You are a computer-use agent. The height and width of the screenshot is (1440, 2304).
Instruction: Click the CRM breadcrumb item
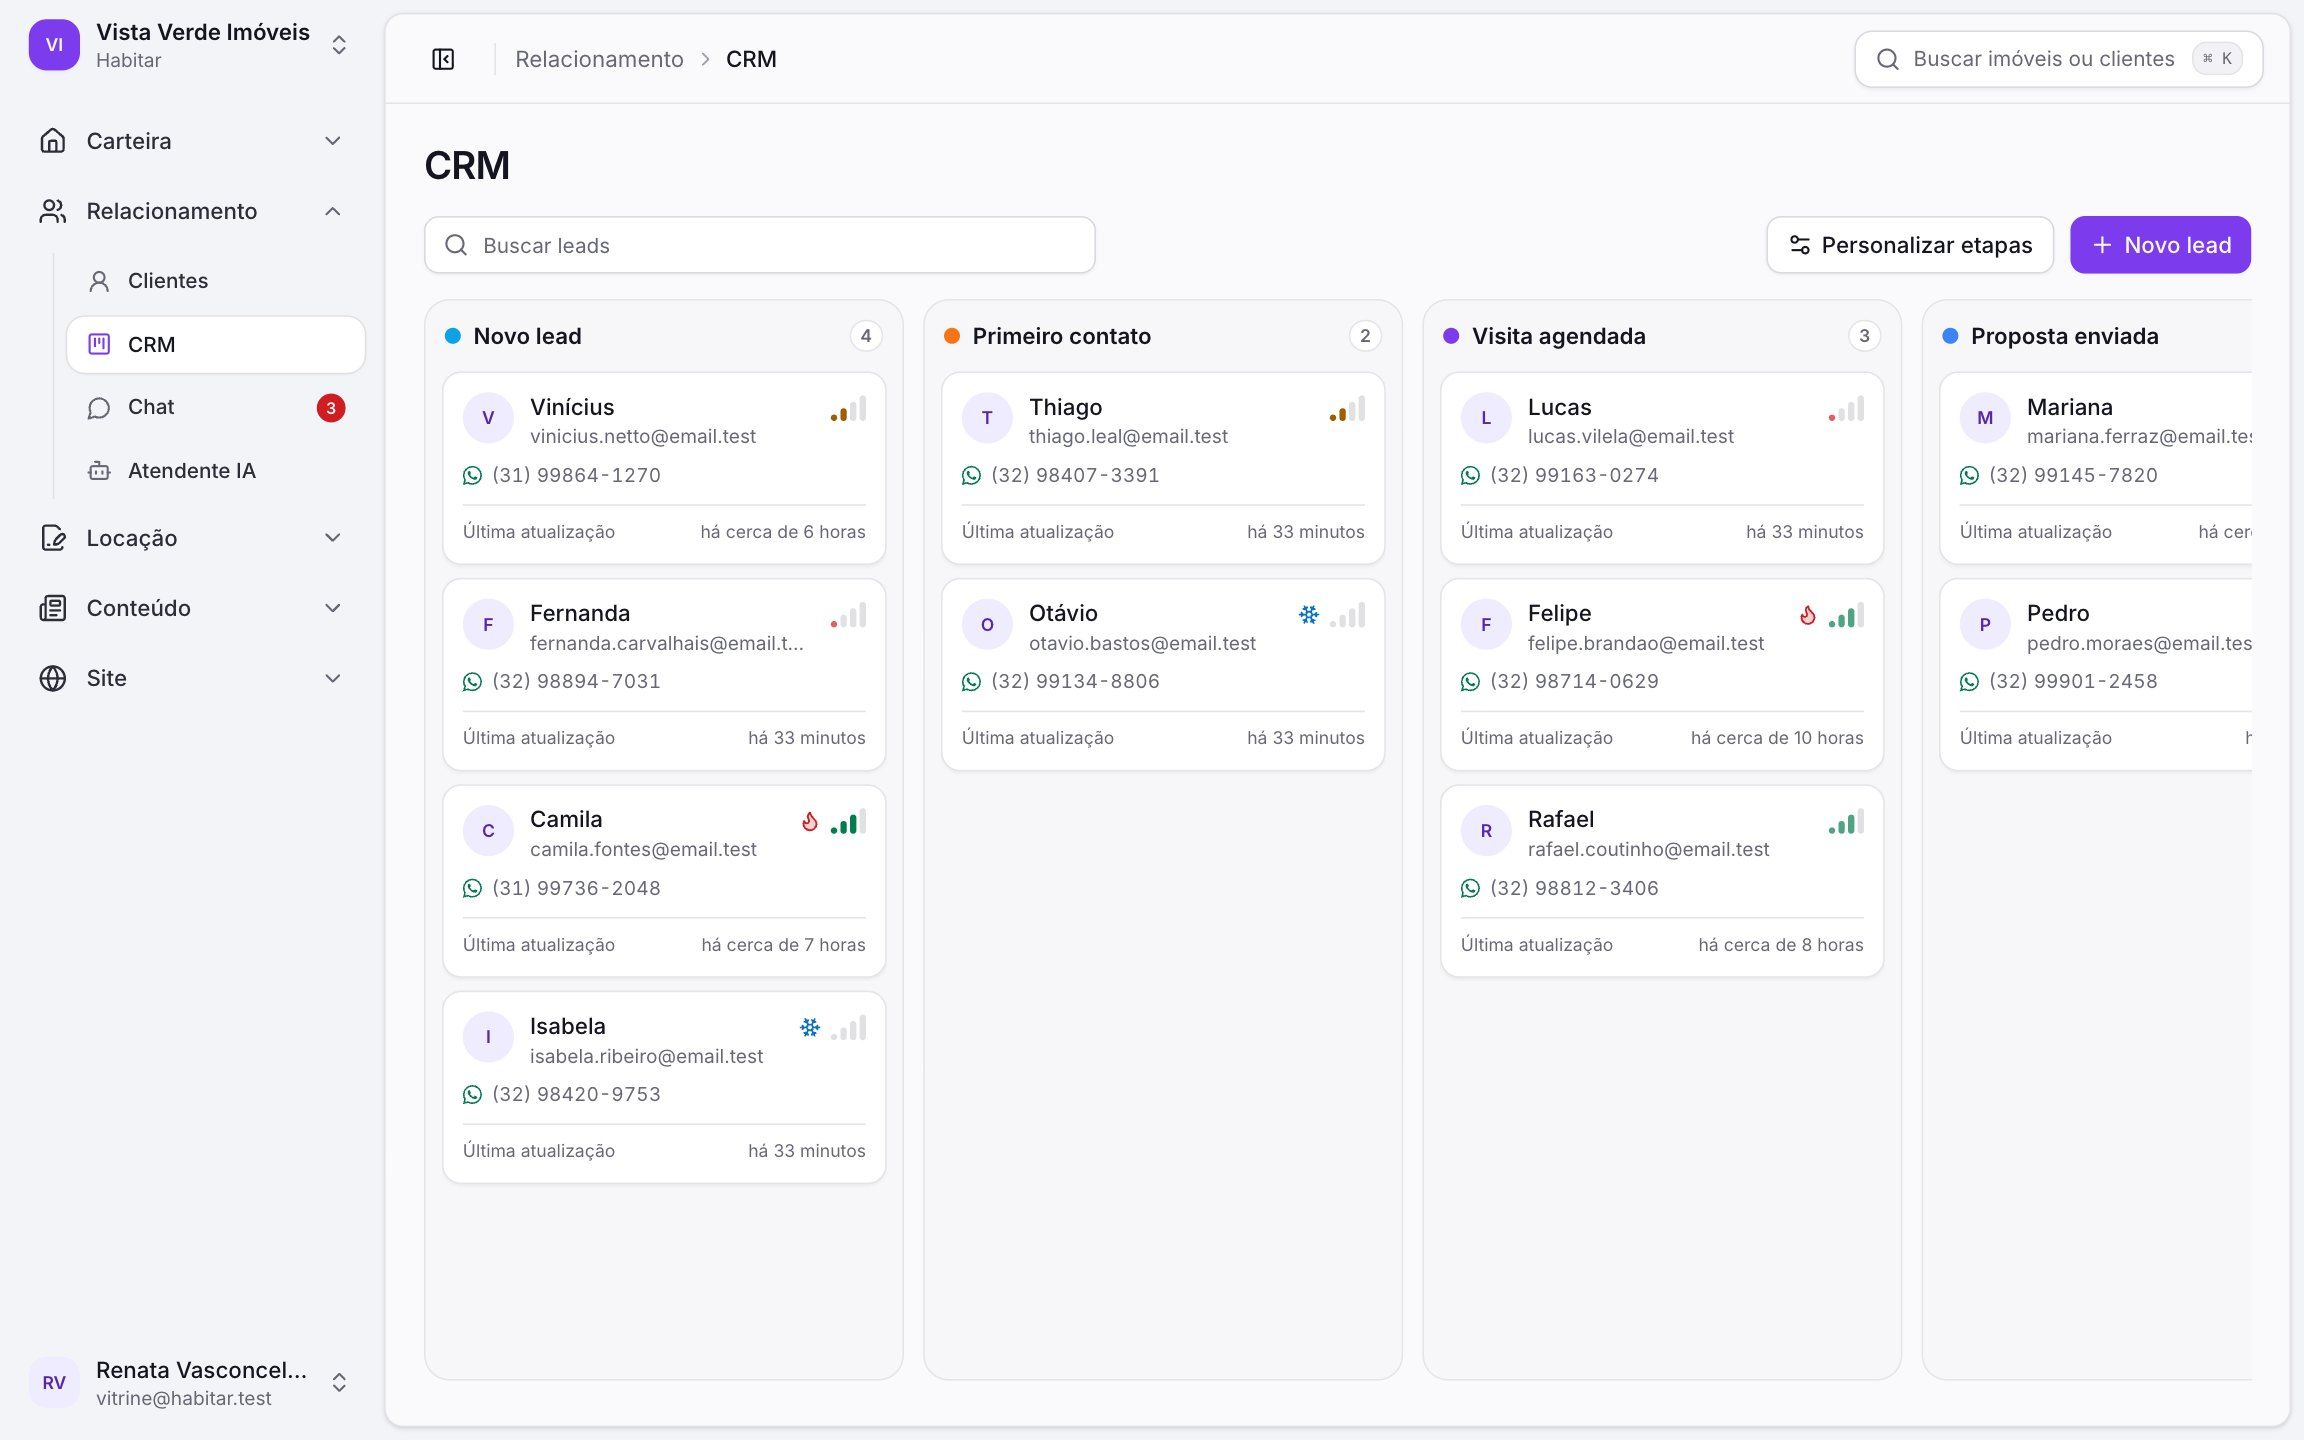[751, 59]
